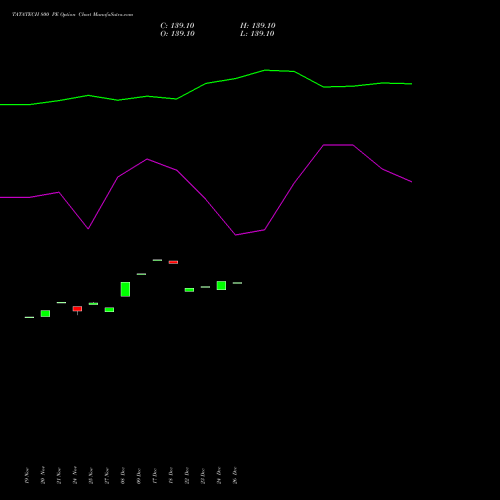Viewport: 500px width, 500px height.
Task: Select the red candle above 24 Nov
Action: [x=77, y=309]
